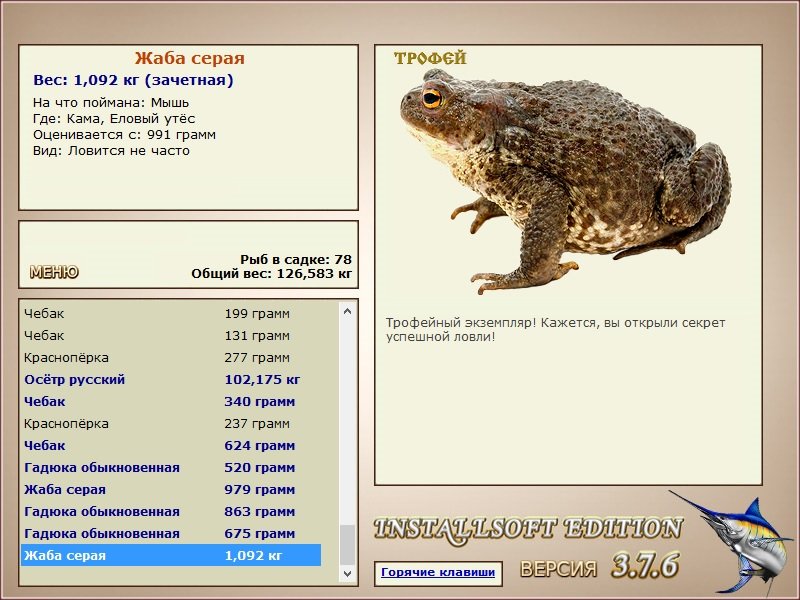Select the Чебак row weighing 131 грамм

pos(171,335)
